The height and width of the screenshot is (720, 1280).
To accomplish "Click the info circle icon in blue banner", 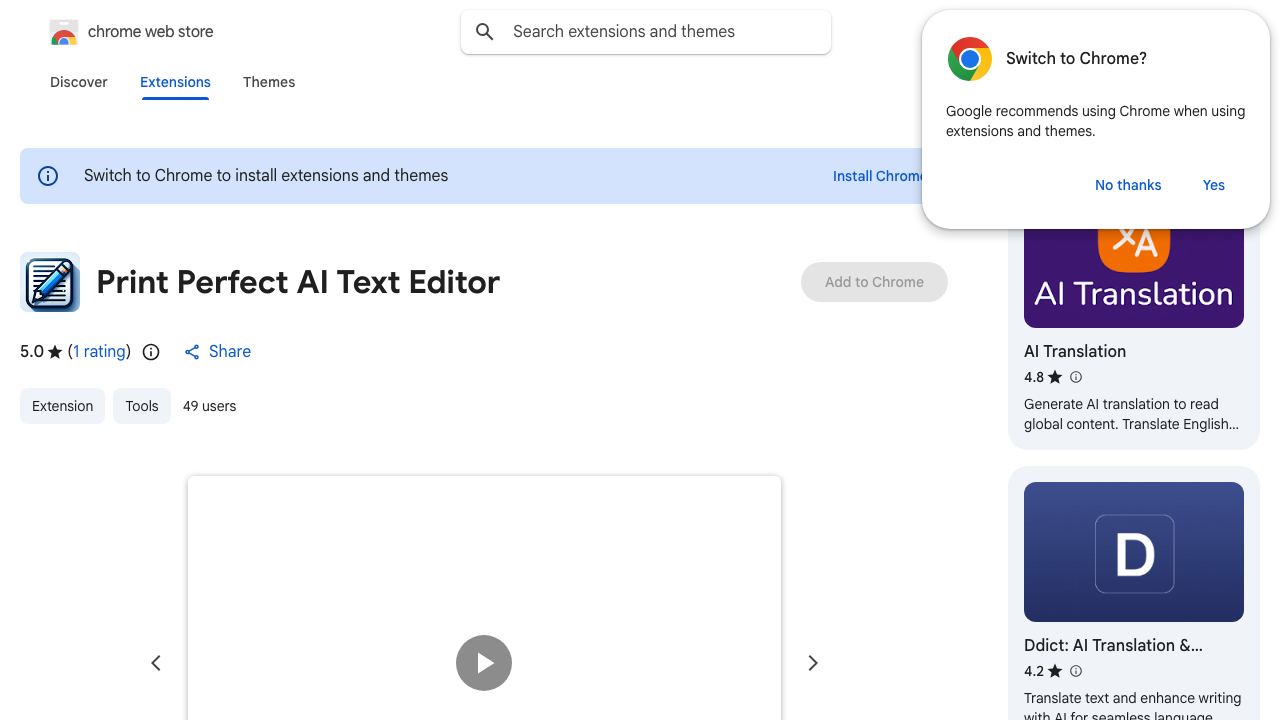I will [48, 176].
